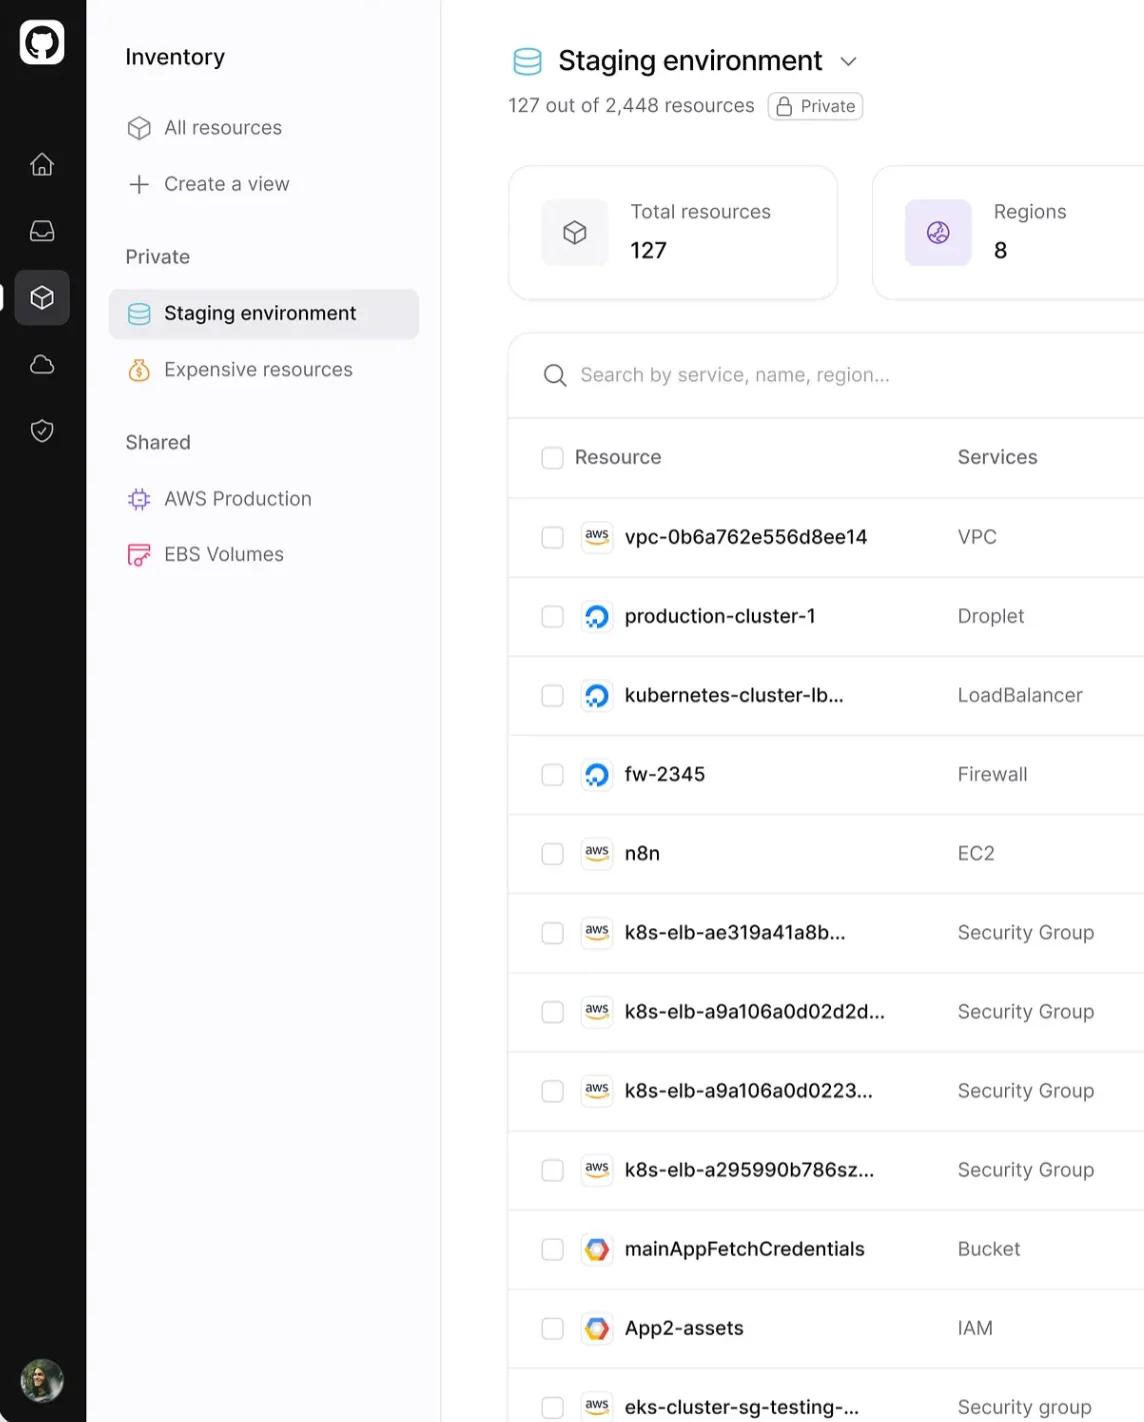This screenshot has width=1144, height=1422.
Task: Click the chip icon for AWS Production
Action: point(139,499)
